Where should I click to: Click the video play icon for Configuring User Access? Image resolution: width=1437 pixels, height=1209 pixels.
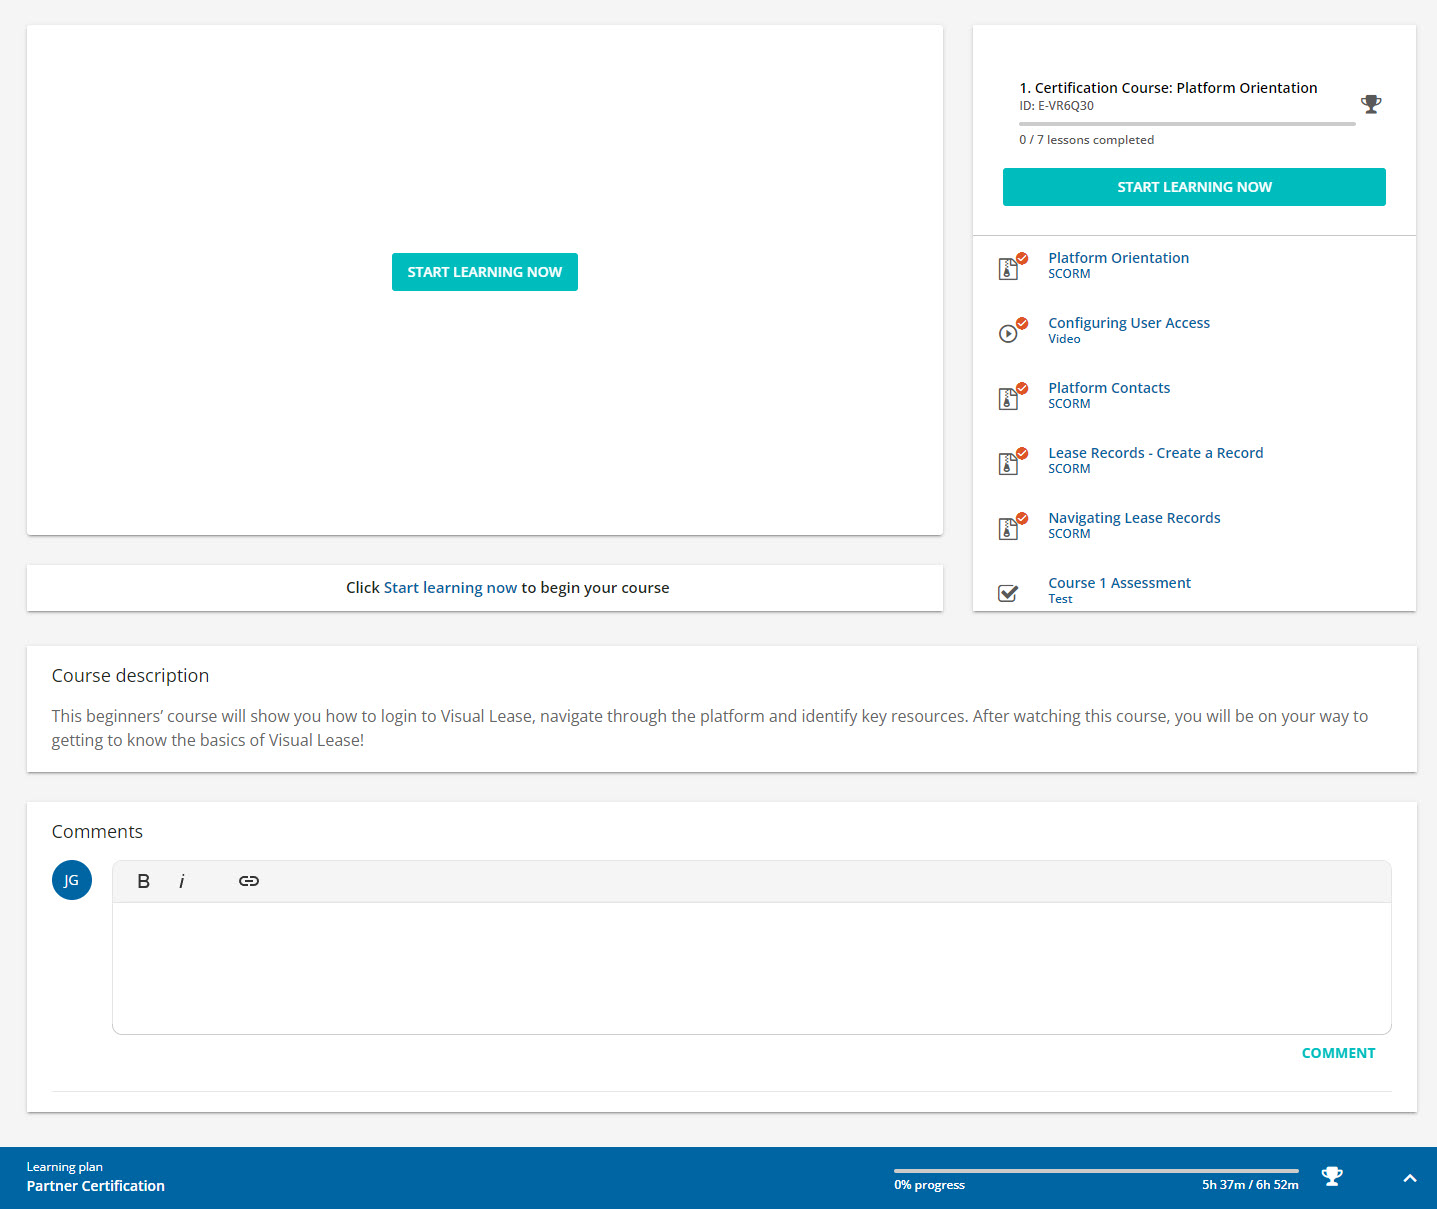[1008, 333]
